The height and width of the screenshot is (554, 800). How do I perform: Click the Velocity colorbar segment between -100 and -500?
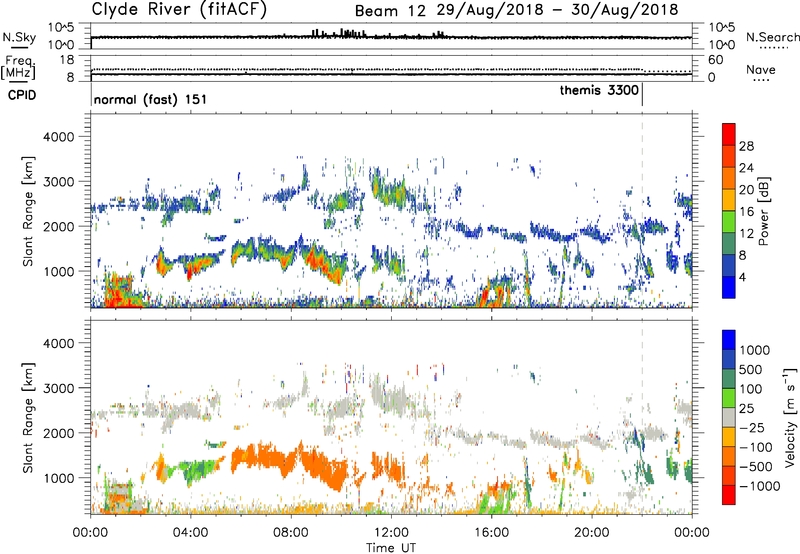click(729, 456)
